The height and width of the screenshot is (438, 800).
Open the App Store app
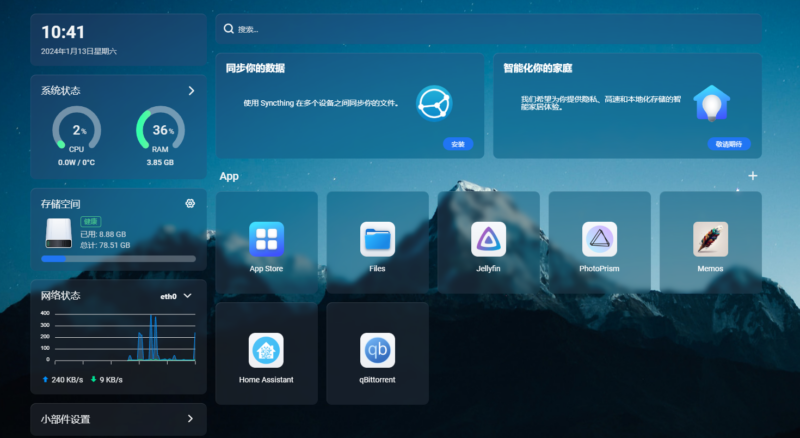(x=266, y=239)
